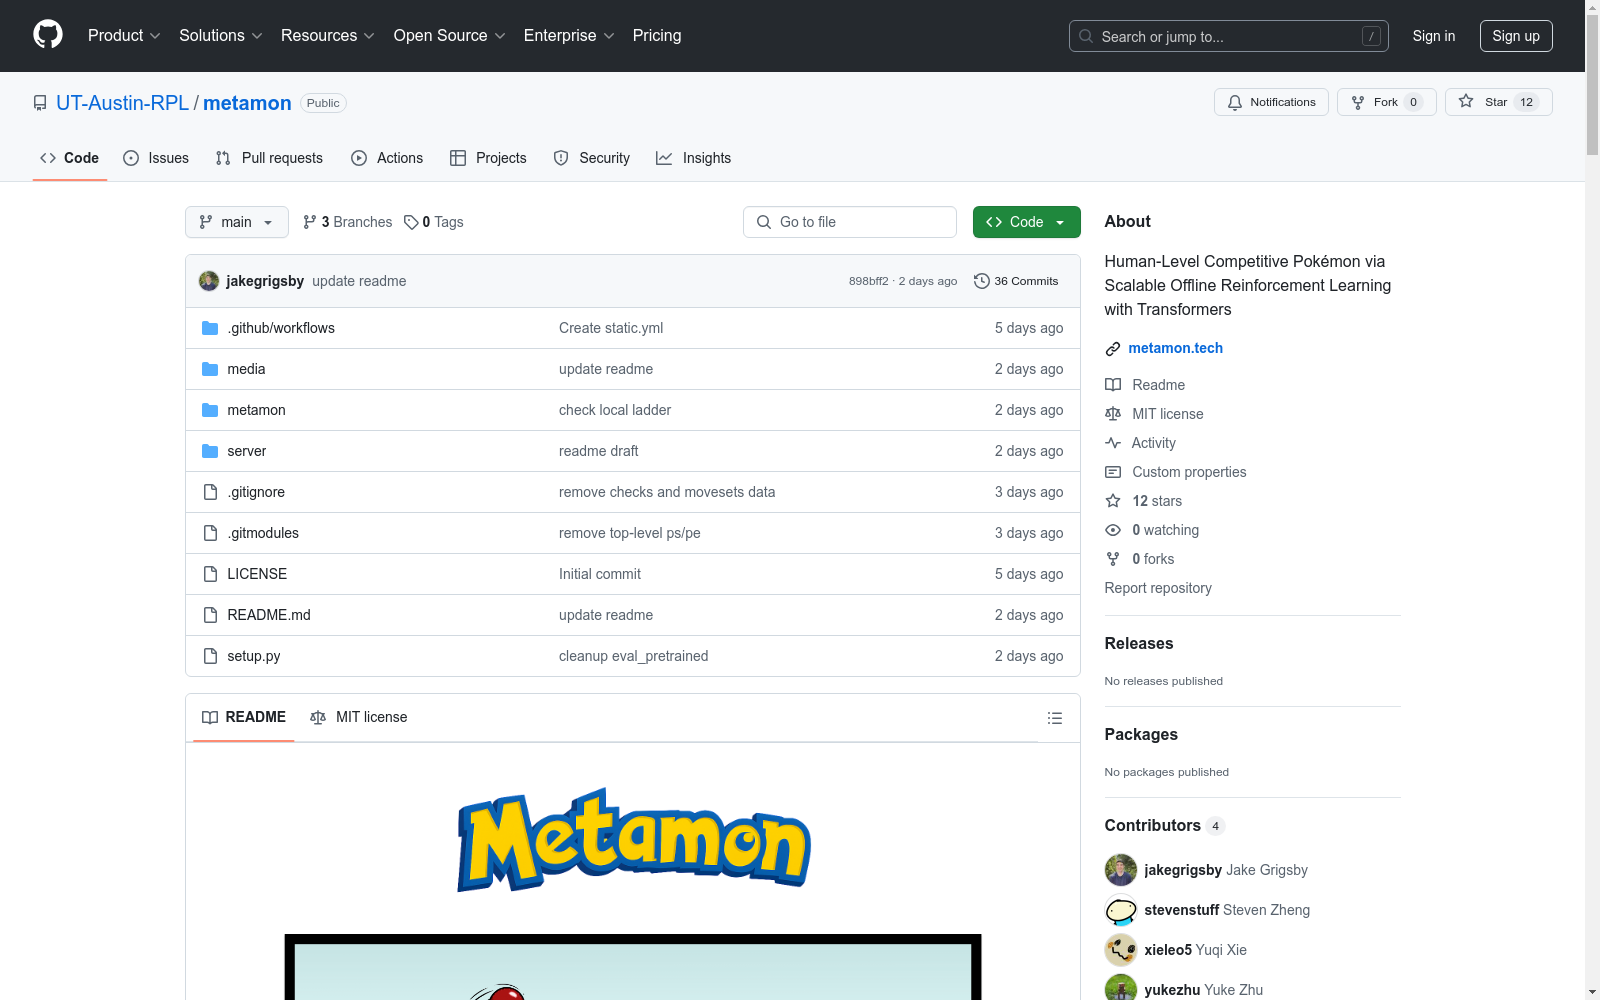This screenshot has height=1000, width=1600.
Task: Click the setup.py file icon
Action: pyautogui.click(x=210, y=656)
